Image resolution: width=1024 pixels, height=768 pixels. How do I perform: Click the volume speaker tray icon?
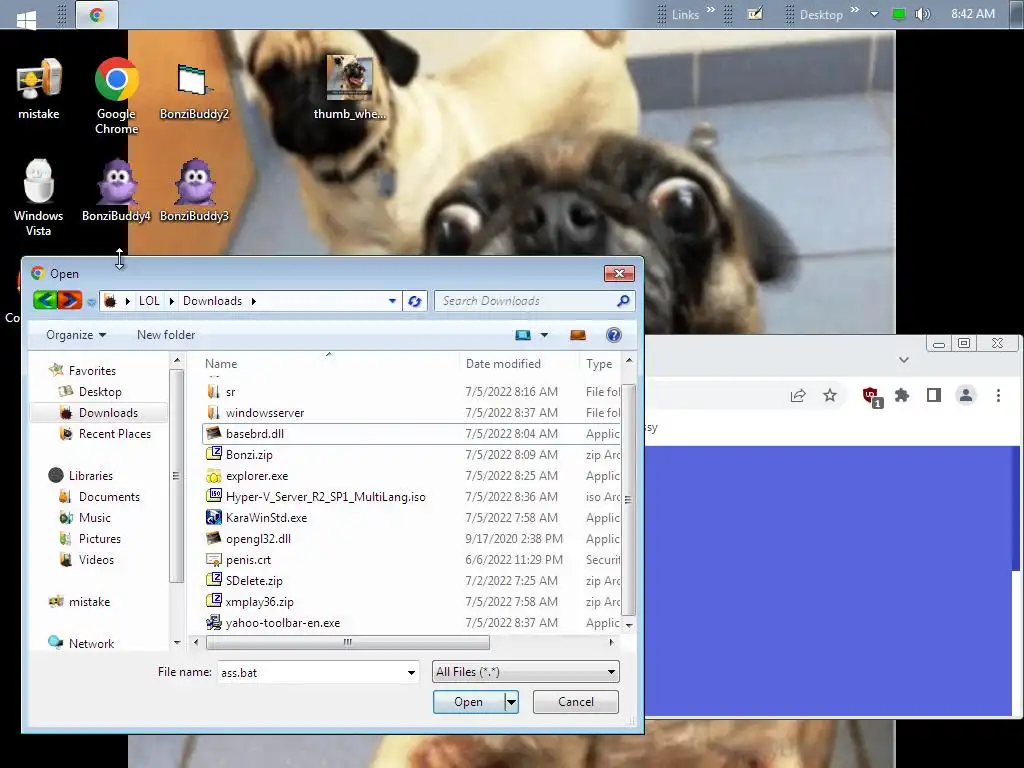922,14
